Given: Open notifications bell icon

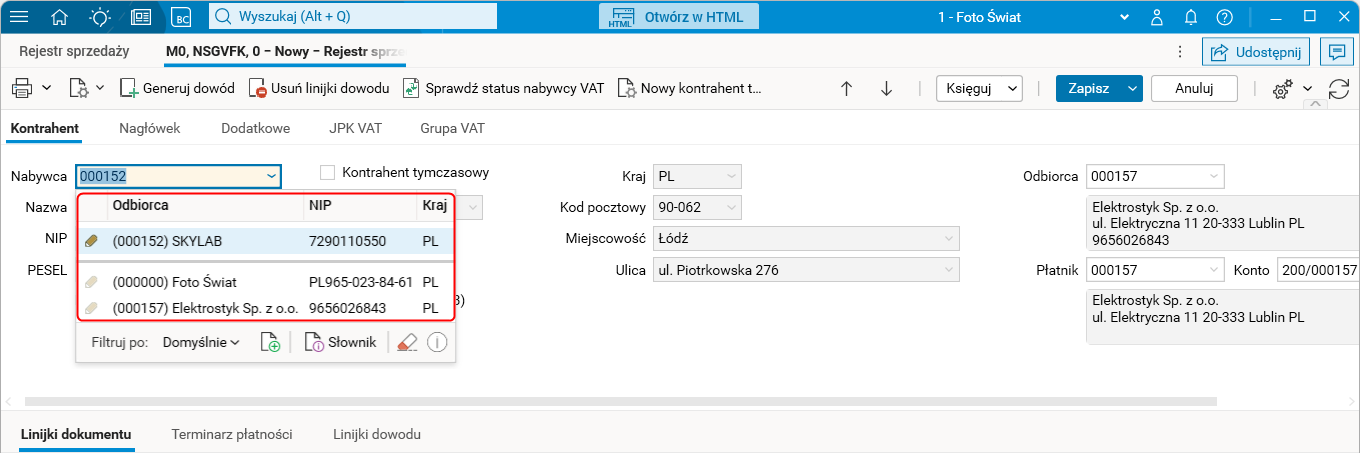Looking at the screenshot, I should pyautogui.click(x=1191, y=16).
